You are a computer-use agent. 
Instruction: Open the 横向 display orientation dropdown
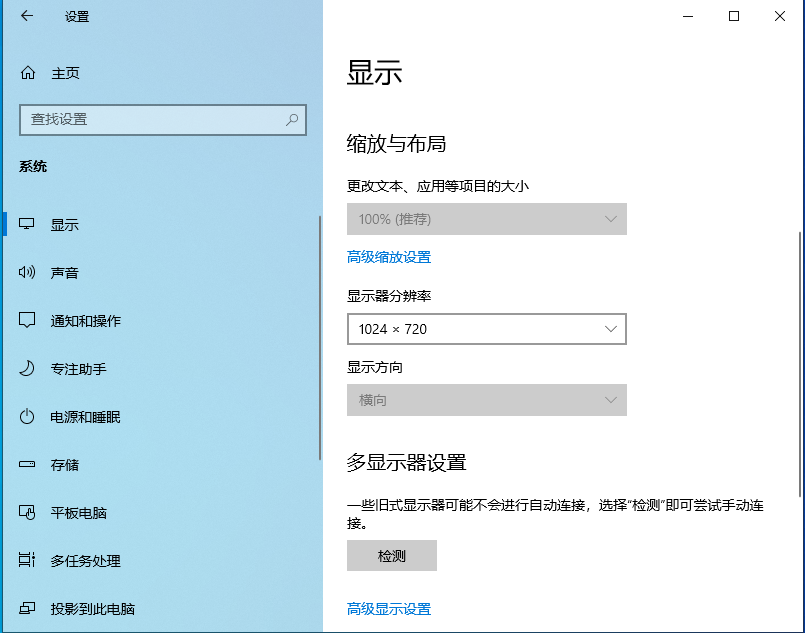coord(487,399)
